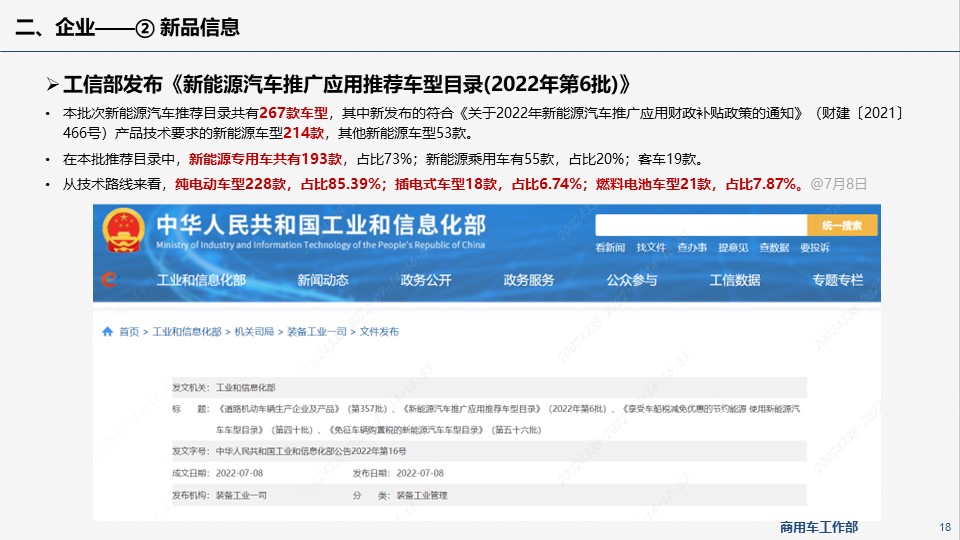The width and height of the screenshot is (960, 540).
Task: Open 装备工业一司 breadcrumb link
Action: (x=317, y=331)
